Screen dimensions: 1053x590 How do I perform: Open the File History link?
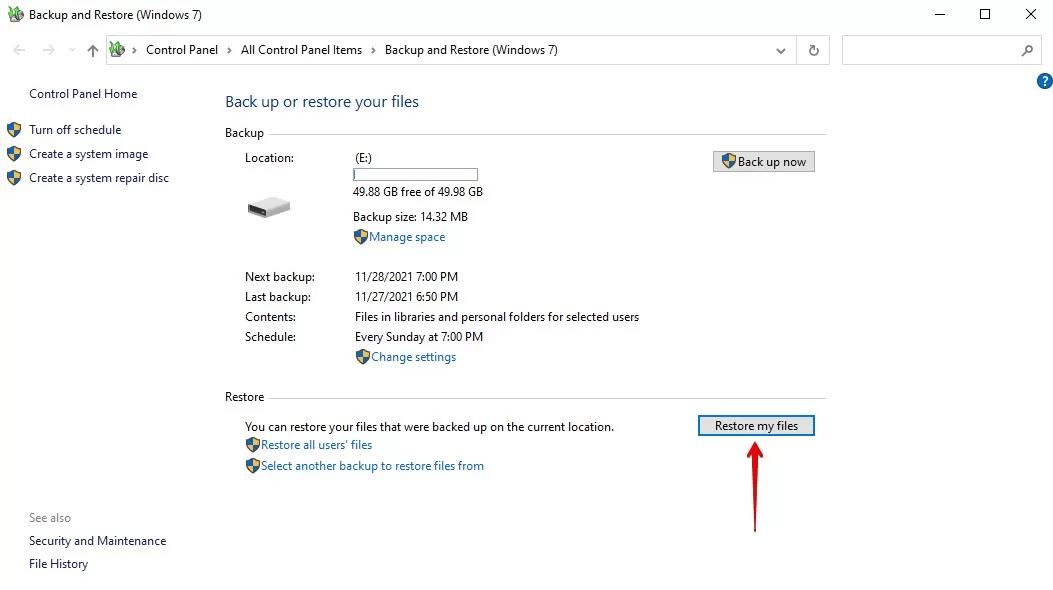point(58,564)
